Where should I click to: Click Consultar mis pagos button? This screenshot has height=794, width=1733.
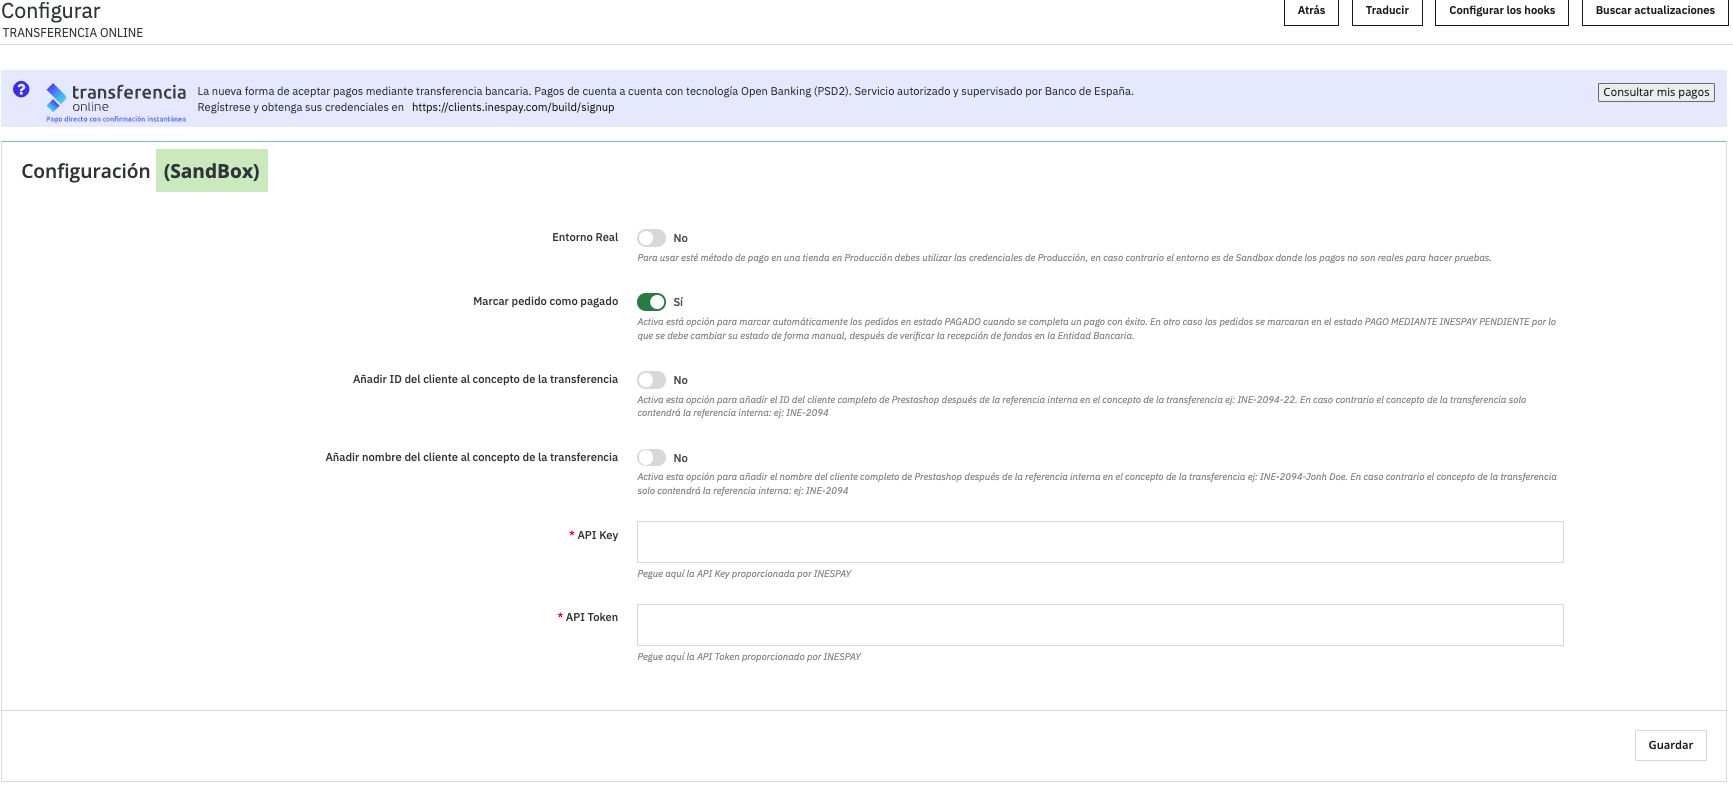[1655, 92]
